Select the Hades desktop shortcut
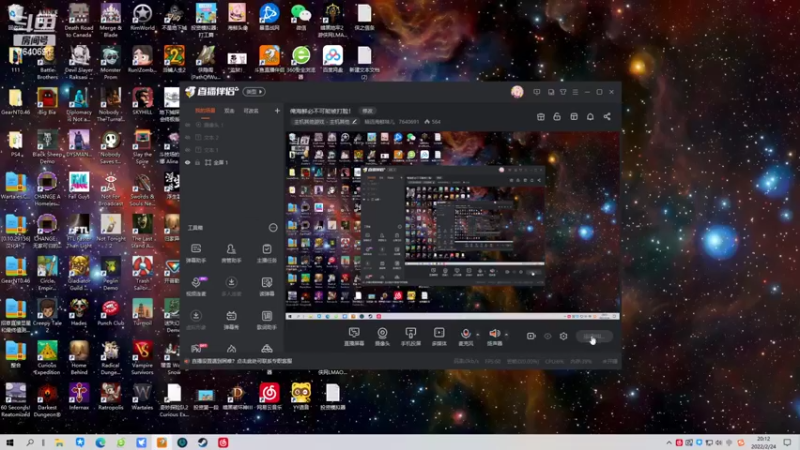Viewport: 800px width, 450px height. pyautogui.click(x=79, y=312)
